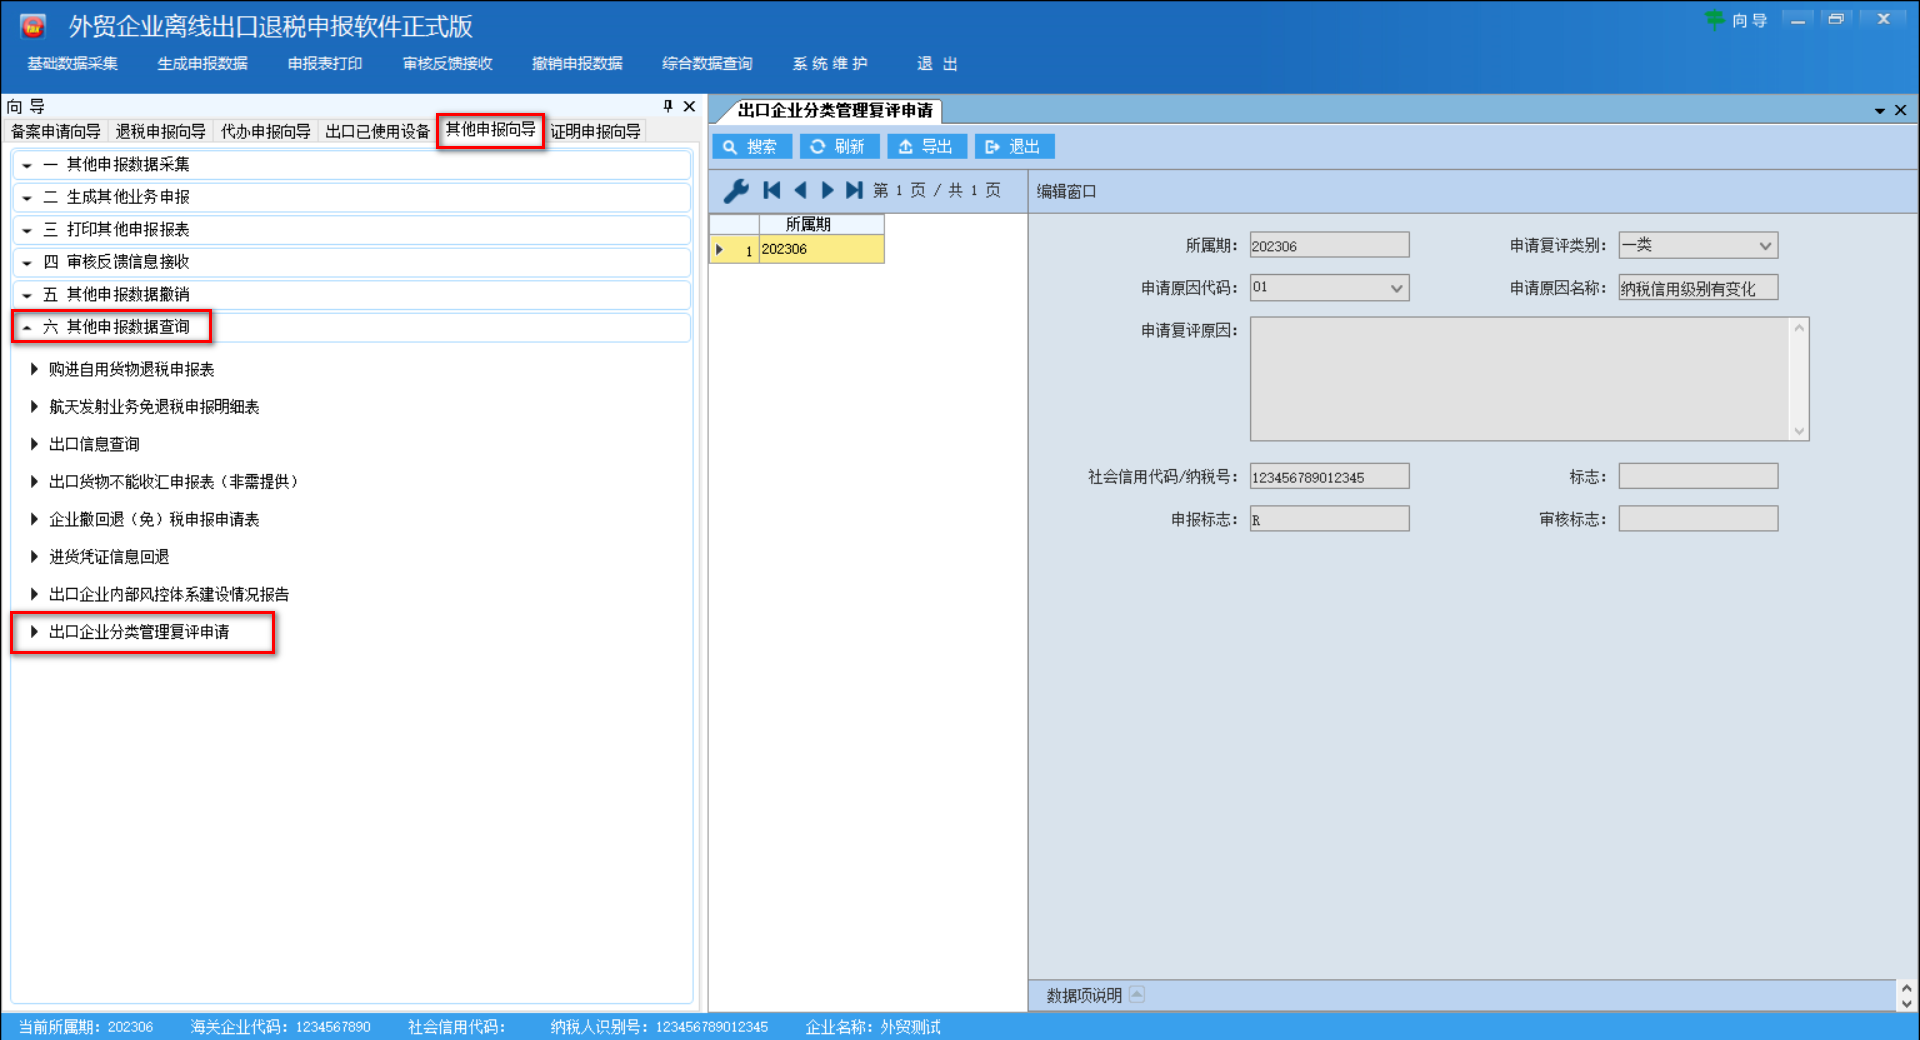Click the 申请复评原因 text area
The image size is (1920, 1040).
[x=1520, y=379]
